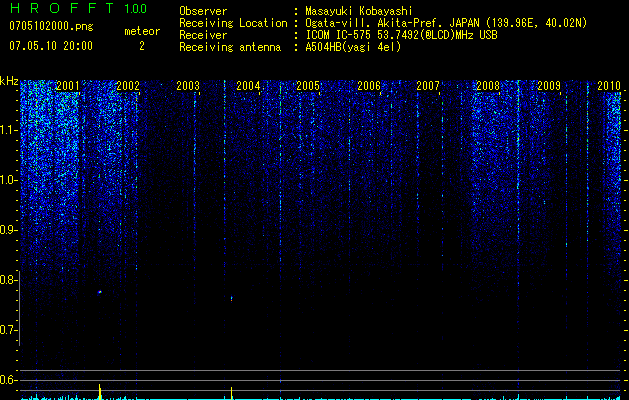Click the 0.9 kHz axis label
Screen dimensions: 629x400
[8, 230]
